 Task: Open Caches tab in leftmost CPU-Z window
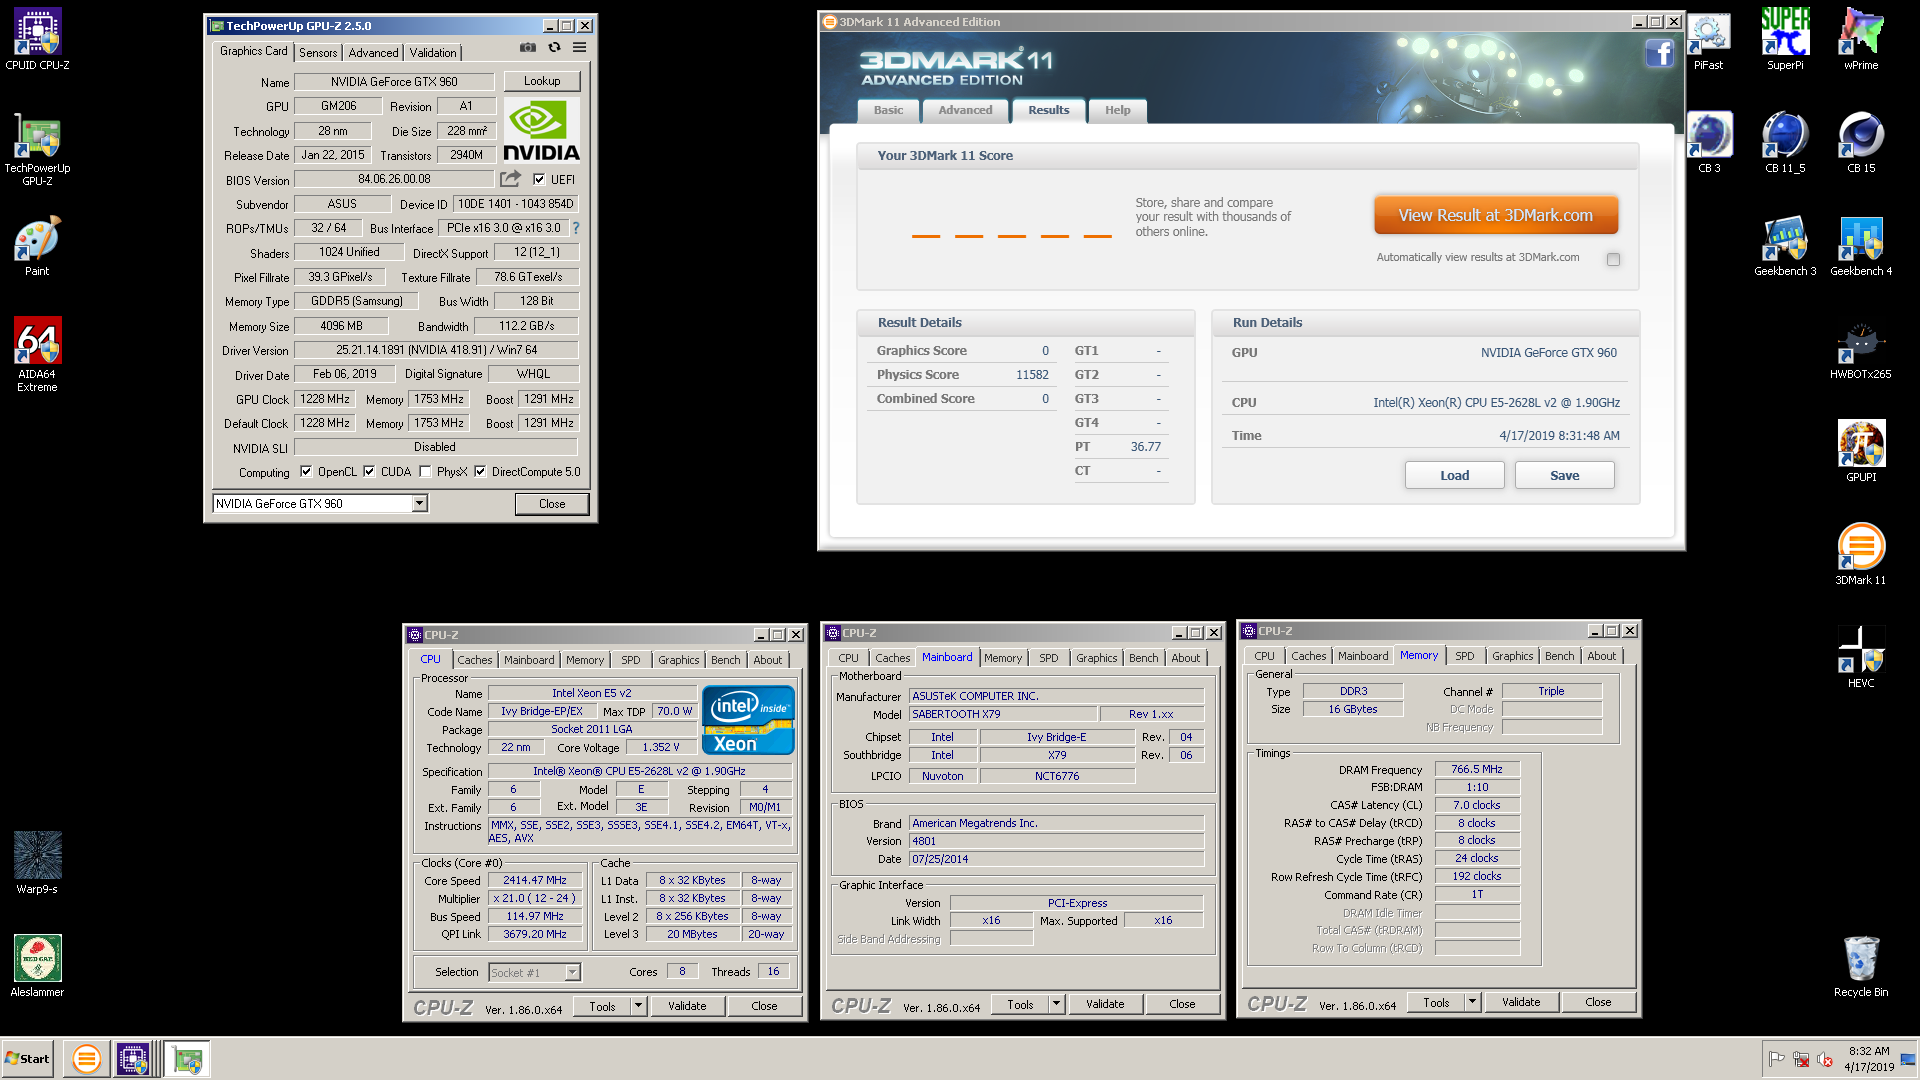pos(475,660)
